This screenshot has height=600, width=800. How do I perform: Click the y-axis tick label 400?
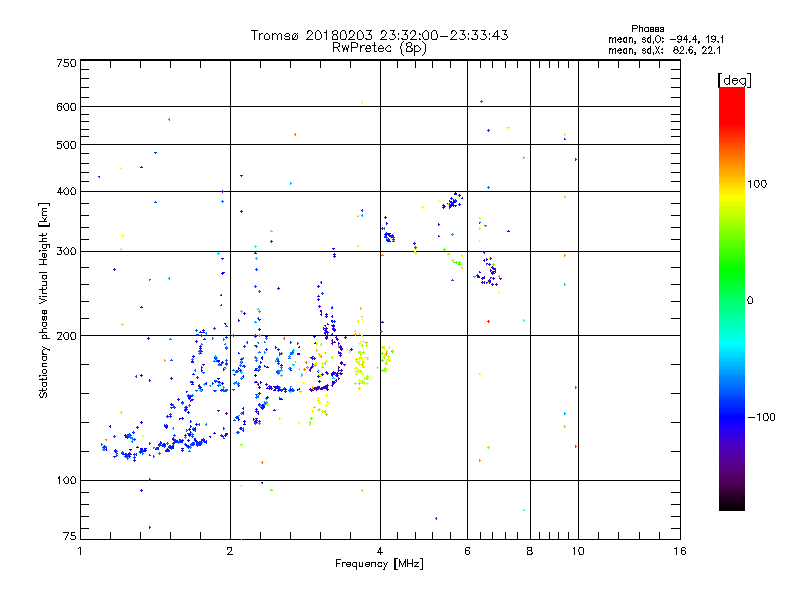(66, 191)
